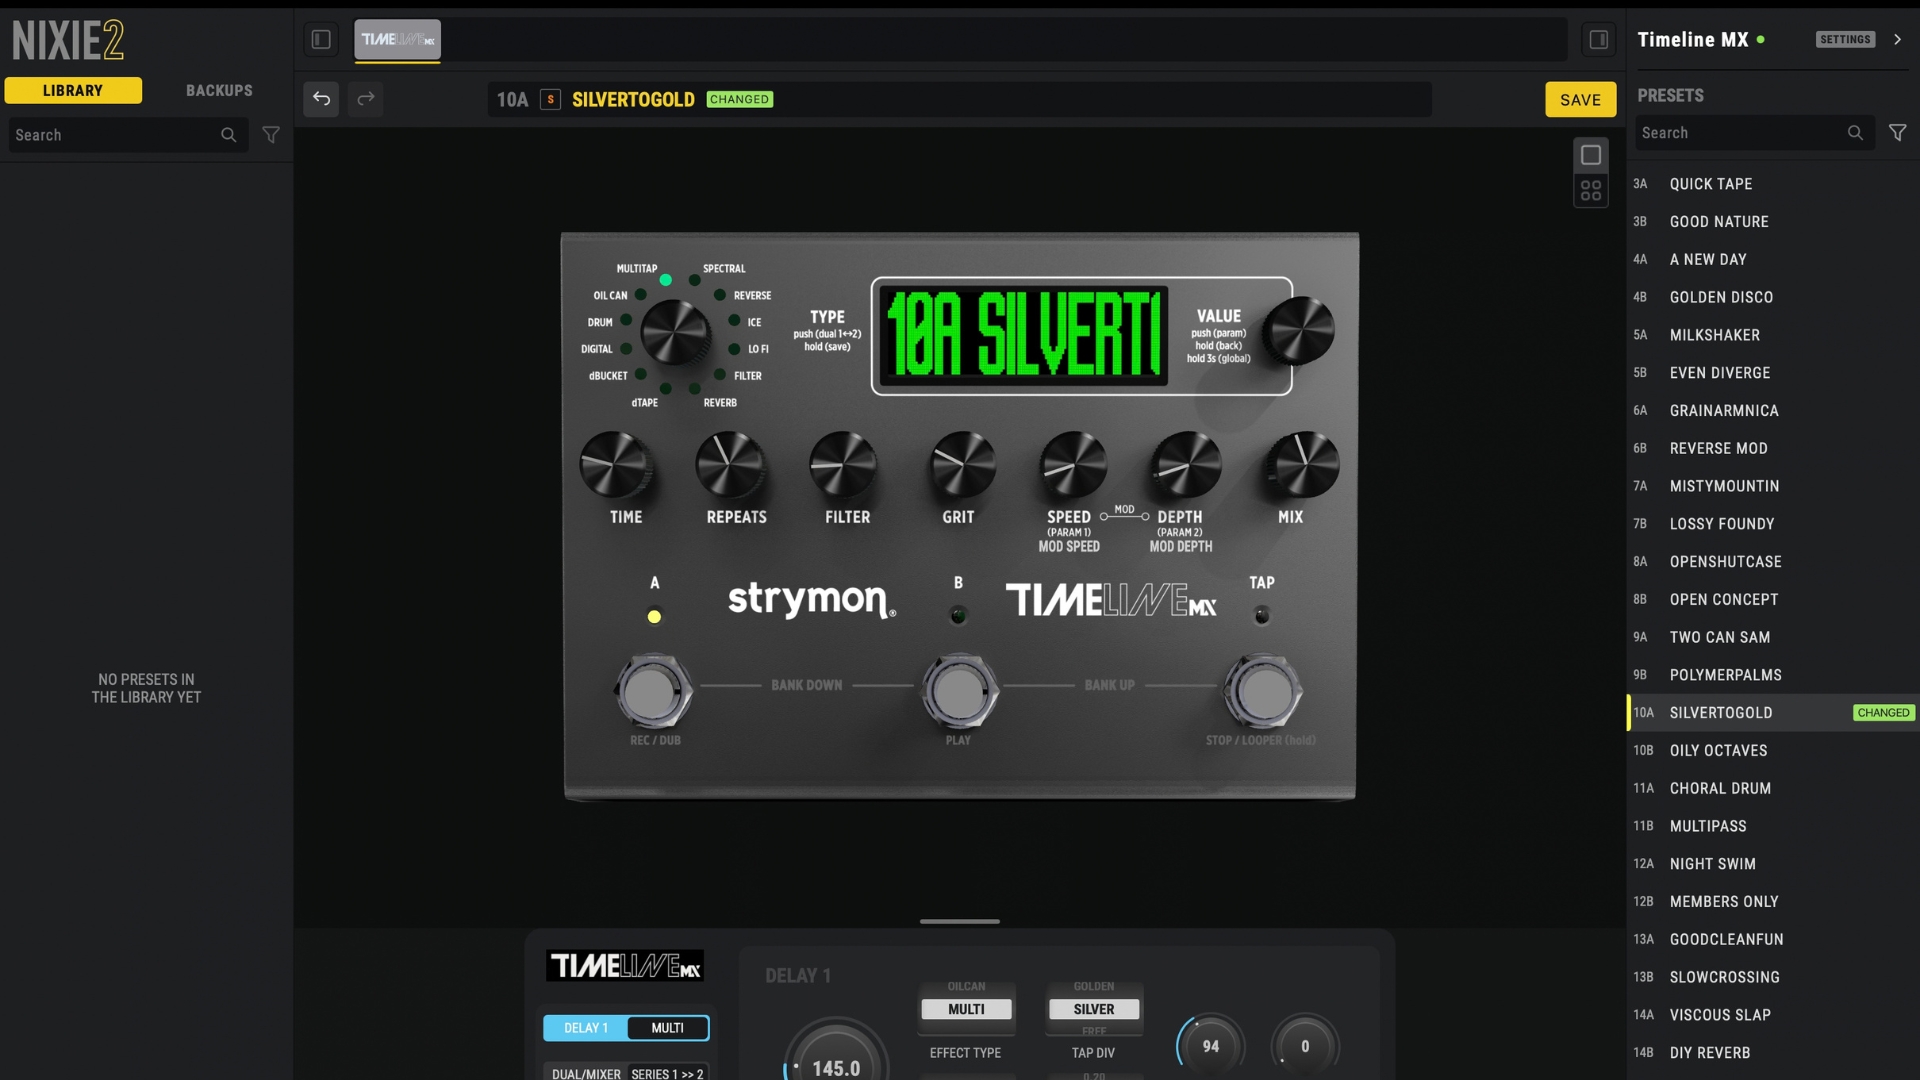1920x1080 pixels.
Task: Click the TYPE selector knob
Action: point(675,333)
